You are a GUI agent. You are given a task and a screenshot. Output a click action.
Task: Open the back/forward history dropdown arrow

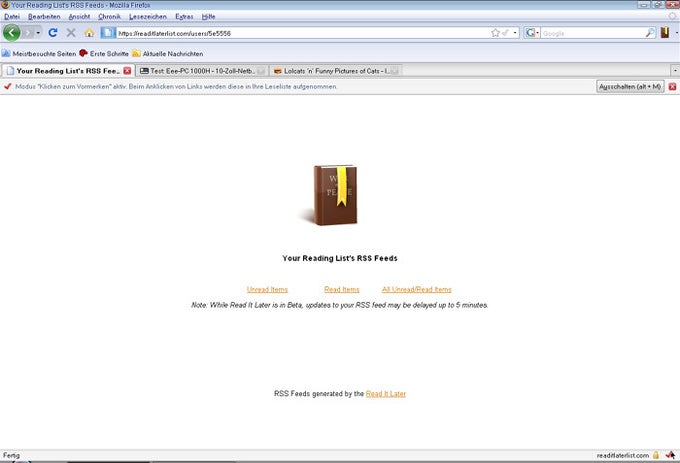click(38, 33)
